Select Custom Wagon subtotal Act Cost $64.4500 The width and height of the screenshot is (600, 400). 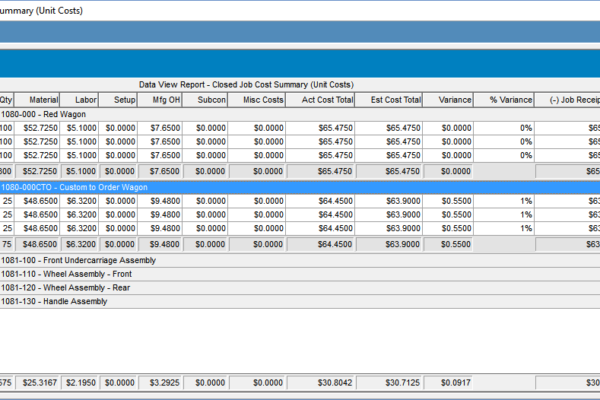tap(321, 244)
